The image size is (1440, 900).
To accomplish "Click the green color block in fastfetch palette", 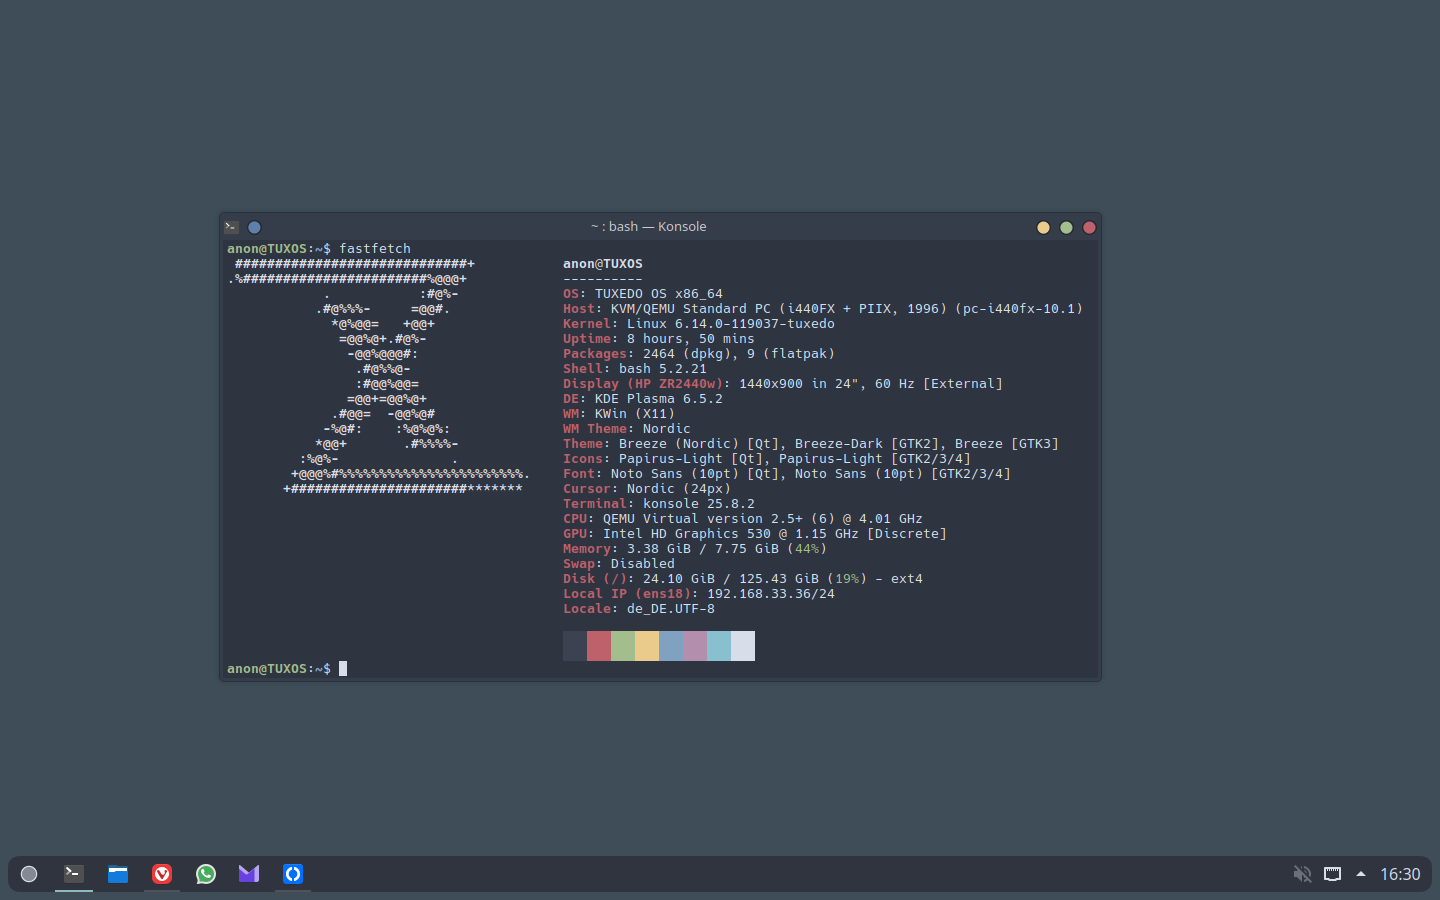I will tap(623, 646).
